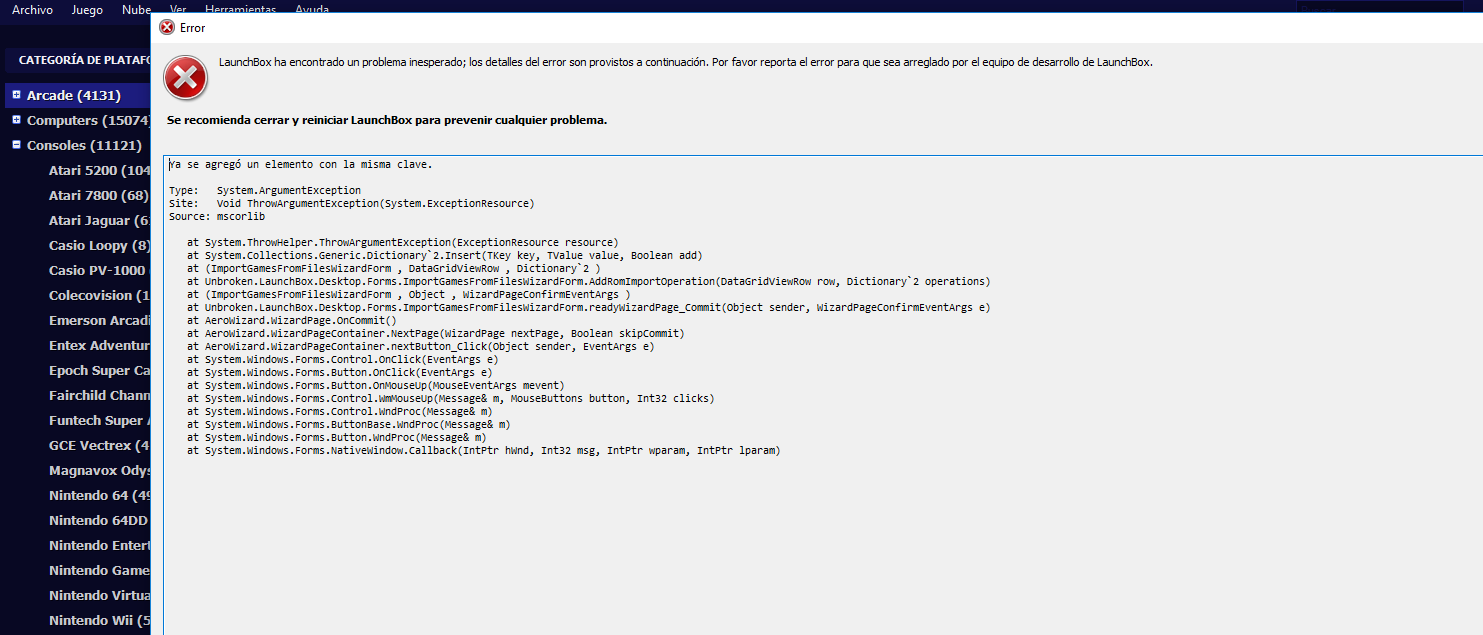Select the Computers category in sidebar

point(88,121)
